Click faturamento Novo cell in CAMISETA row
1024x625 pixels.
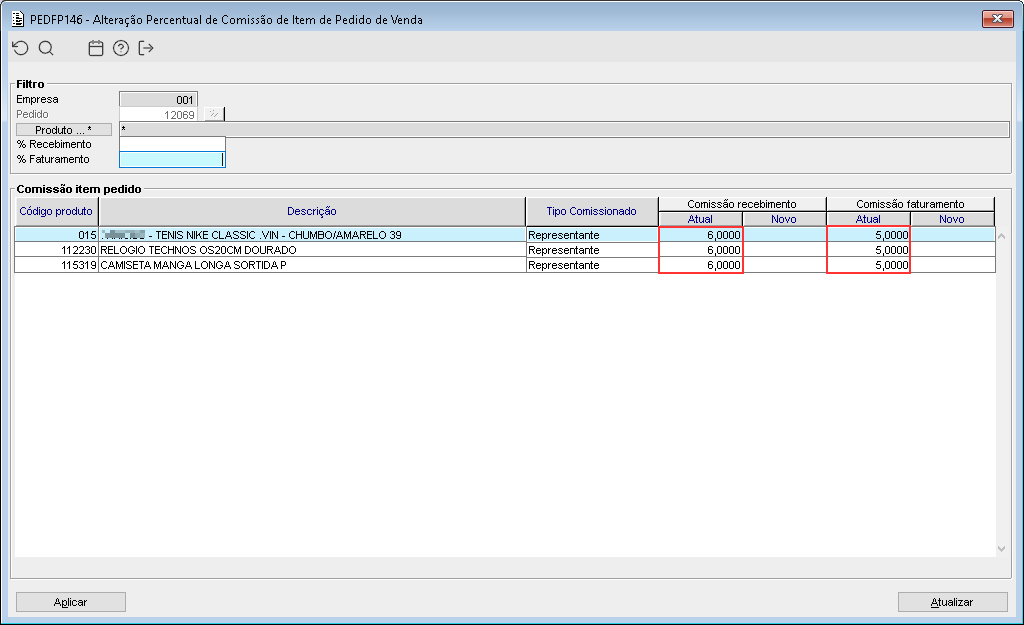click(x=953, y=265)
